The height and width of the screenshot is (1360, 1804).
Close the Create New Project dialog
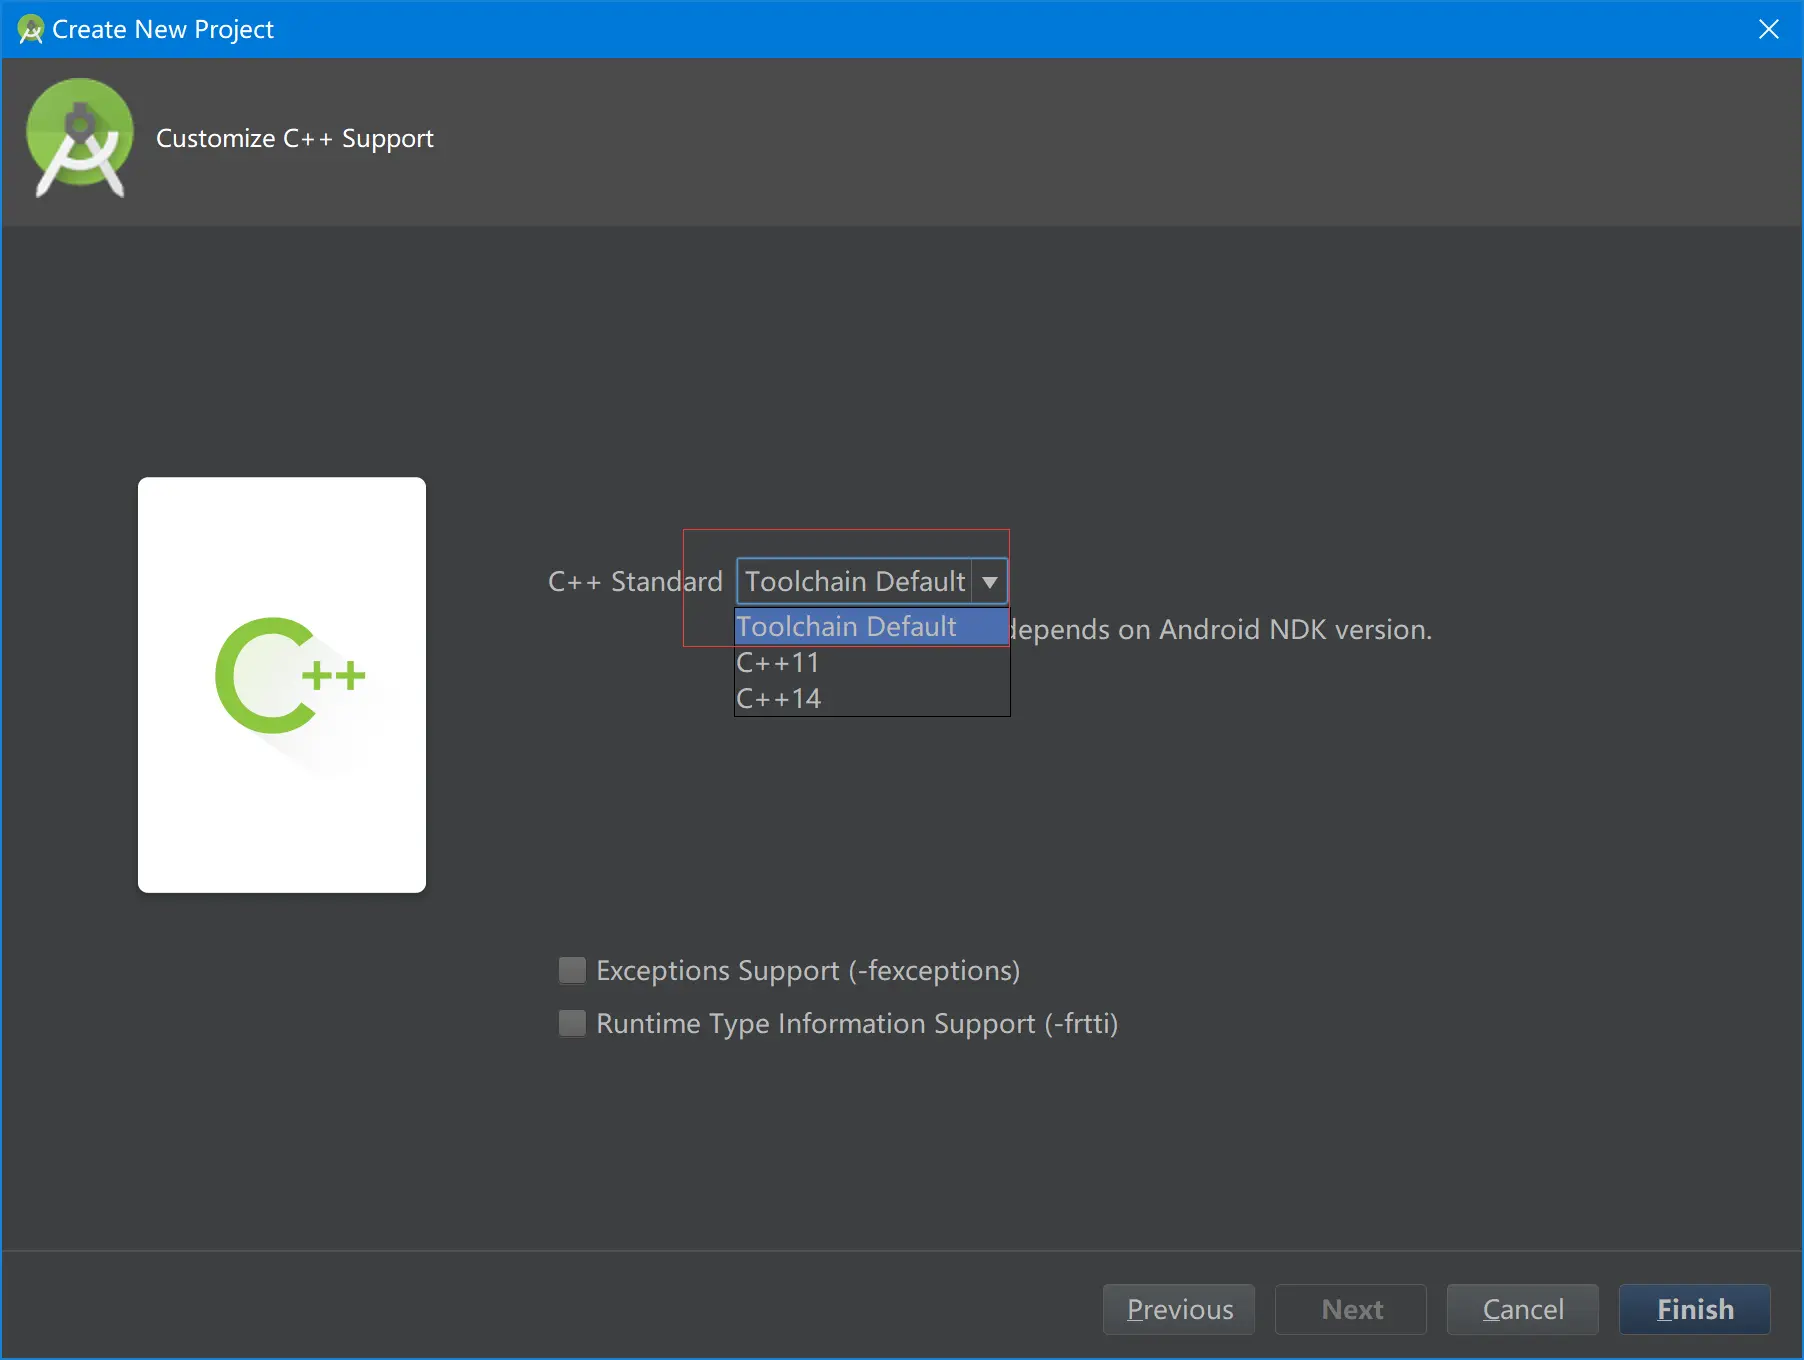(1769, 29)
